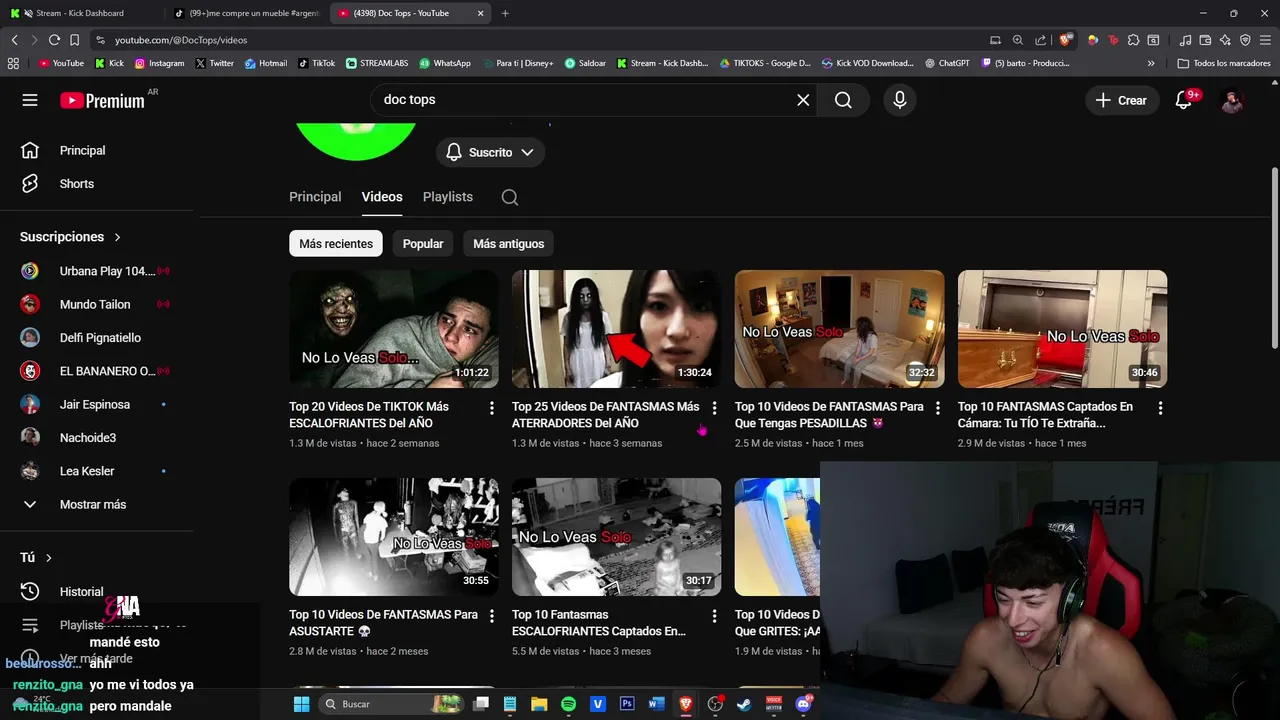Screen dimensions: 1280x720
Task: Select the Popular filter chip
Action: (x=423, y=244)
